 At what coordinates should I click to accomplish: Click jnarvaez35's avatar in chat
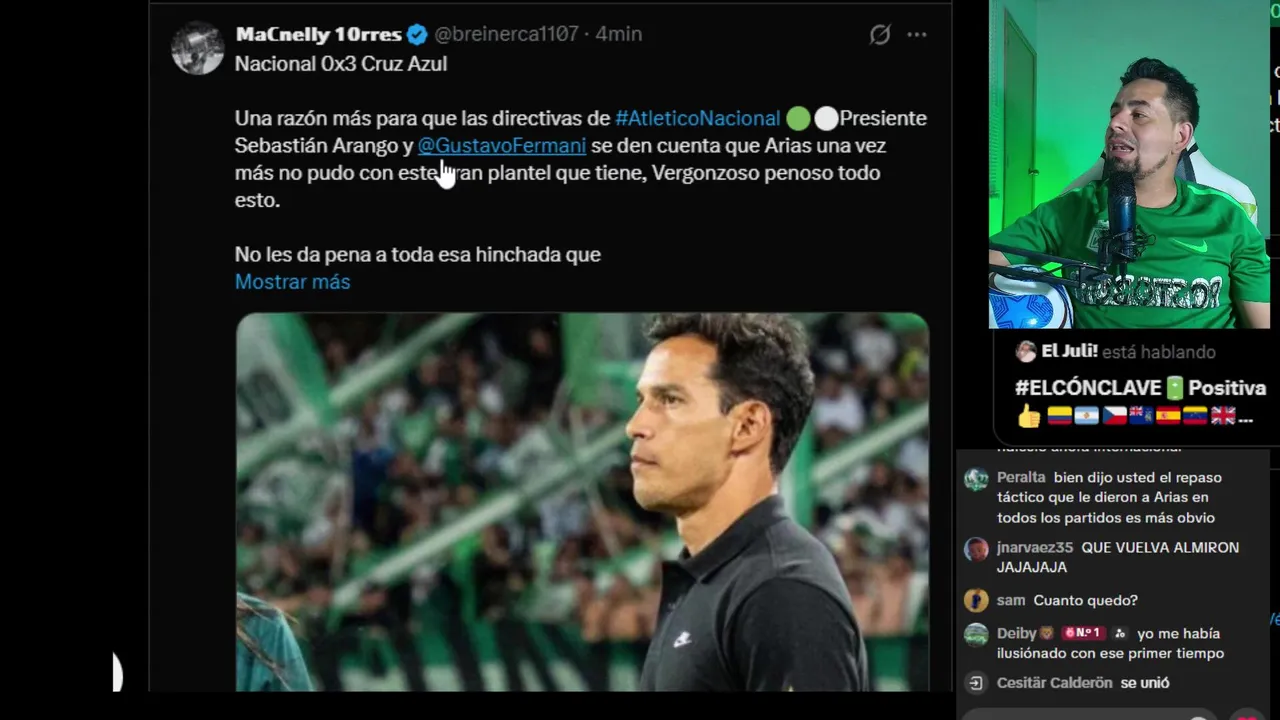click(x=976, y=549)
